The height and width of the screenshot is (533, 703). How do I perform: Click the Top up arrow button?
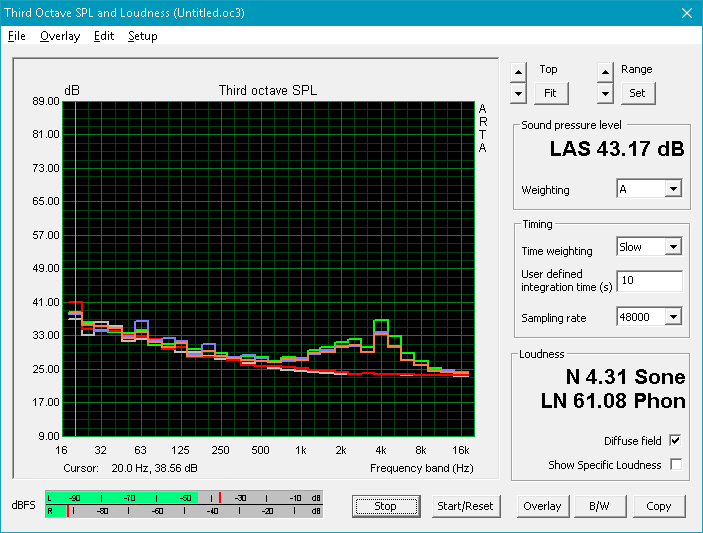coord(518,72)
